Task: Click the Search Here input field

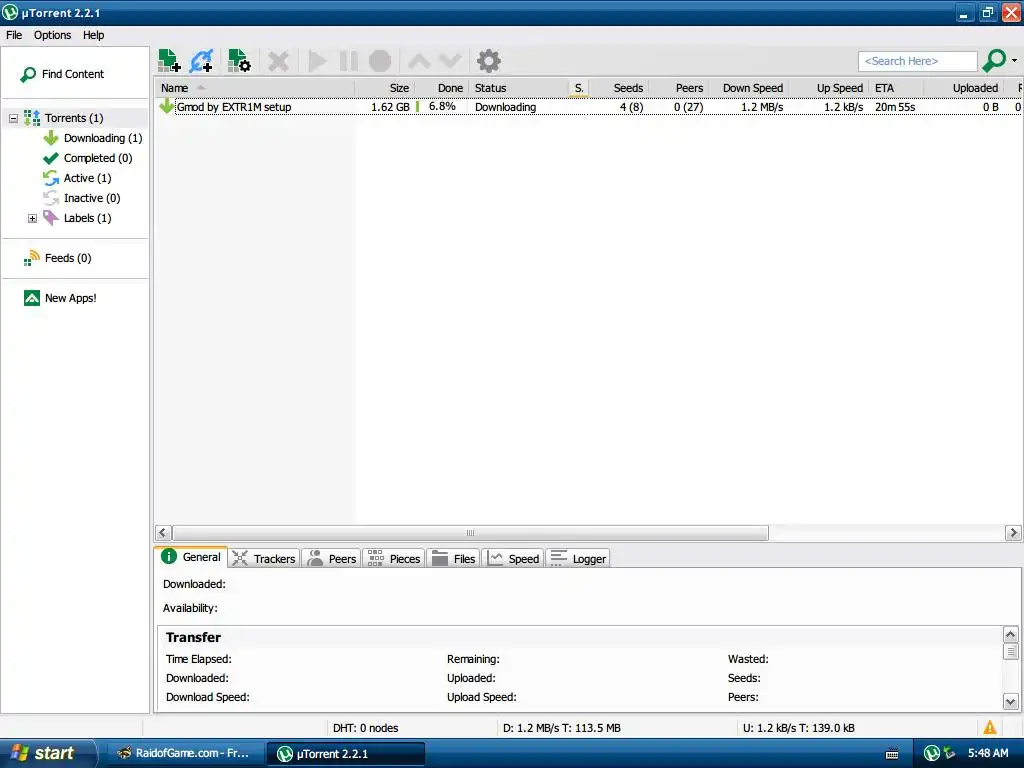Action: point(918,61)
